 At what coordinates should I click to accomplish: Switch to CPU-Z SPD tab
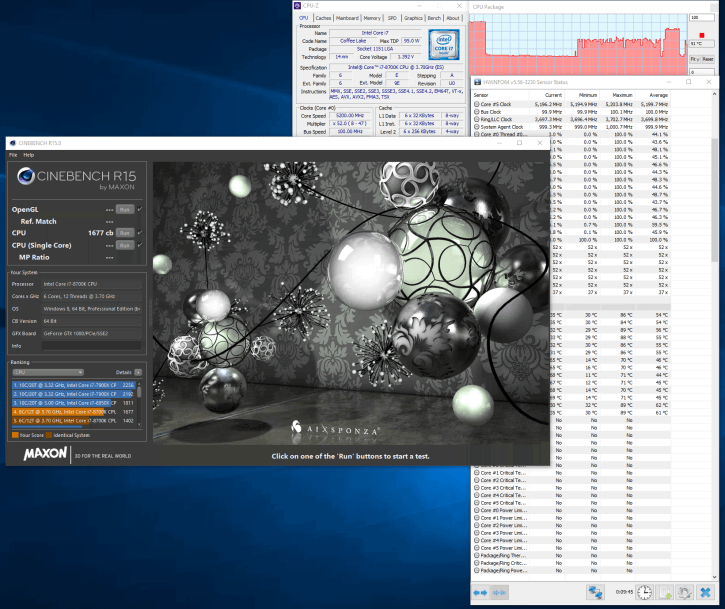392,18
